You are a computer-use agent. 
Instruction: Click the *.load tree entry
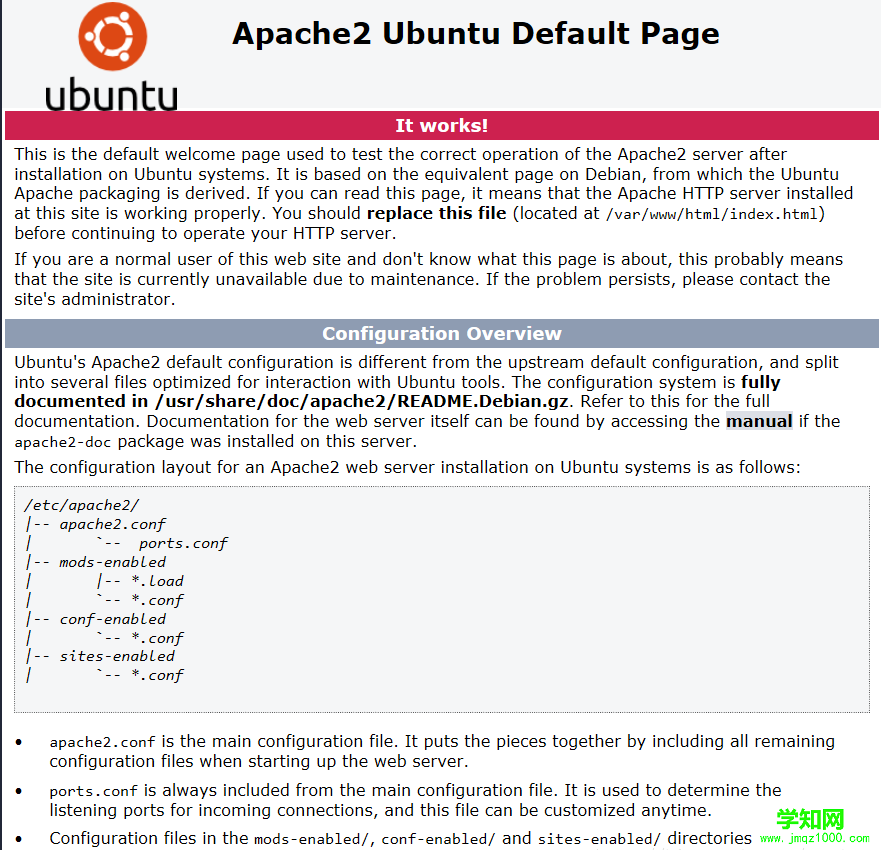click(157, 581)
